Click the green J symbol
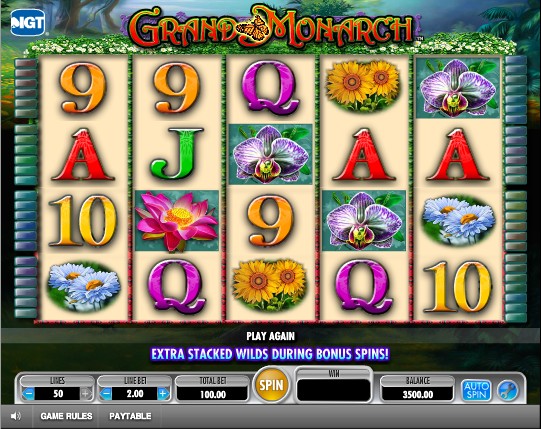Viewport: 541px width, 429px height. (x=177, y=154)
